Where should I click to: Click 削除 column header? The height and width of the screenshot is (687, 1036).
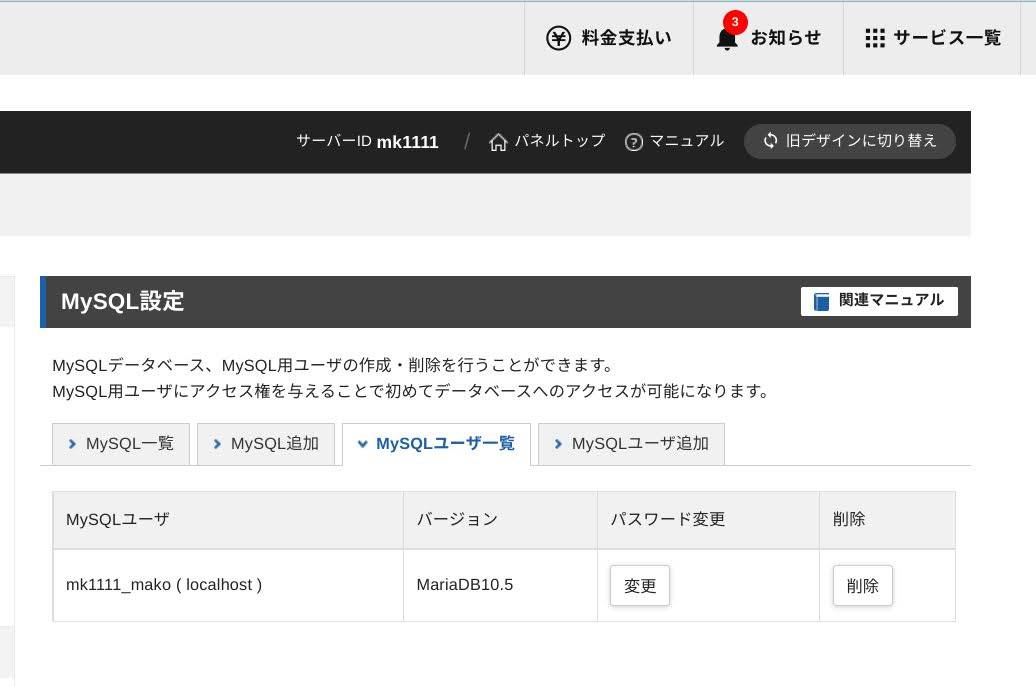click(x=887, y=520)
